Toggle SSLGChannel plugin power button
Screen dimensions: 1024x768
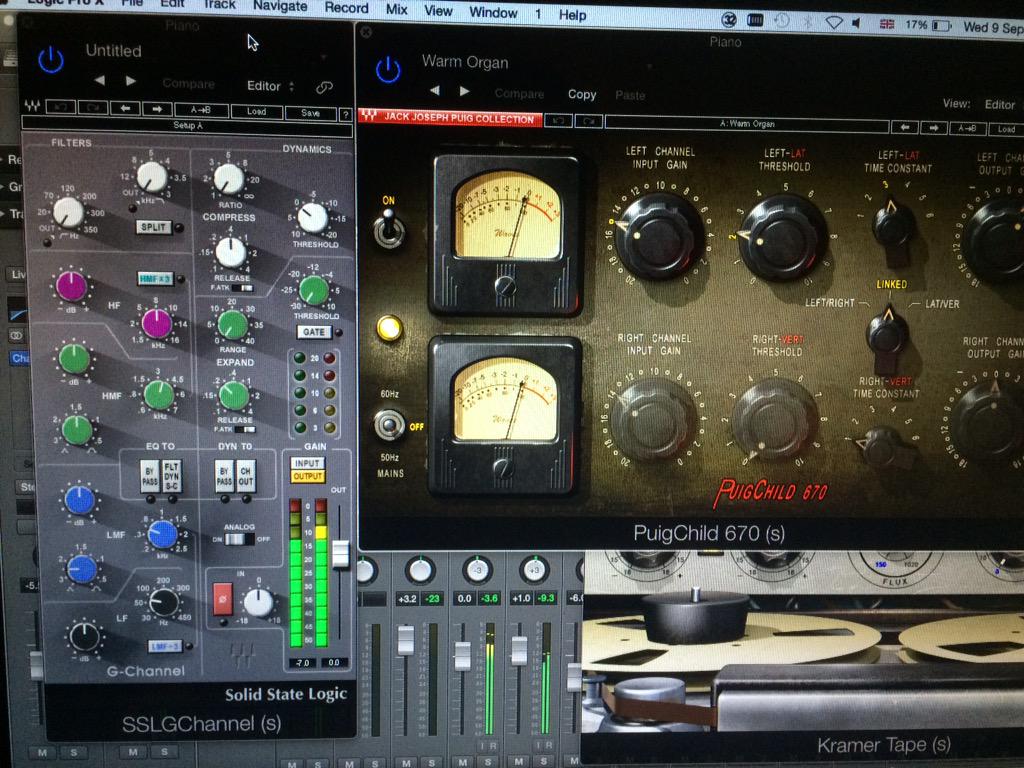50,60
